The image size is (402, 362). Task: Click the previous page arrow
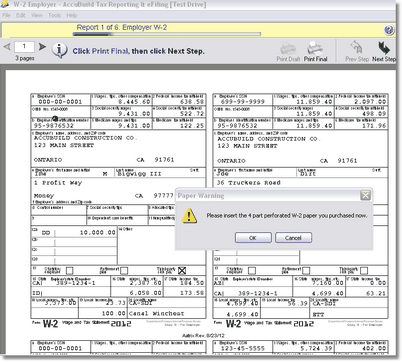[x=7, y=47]
